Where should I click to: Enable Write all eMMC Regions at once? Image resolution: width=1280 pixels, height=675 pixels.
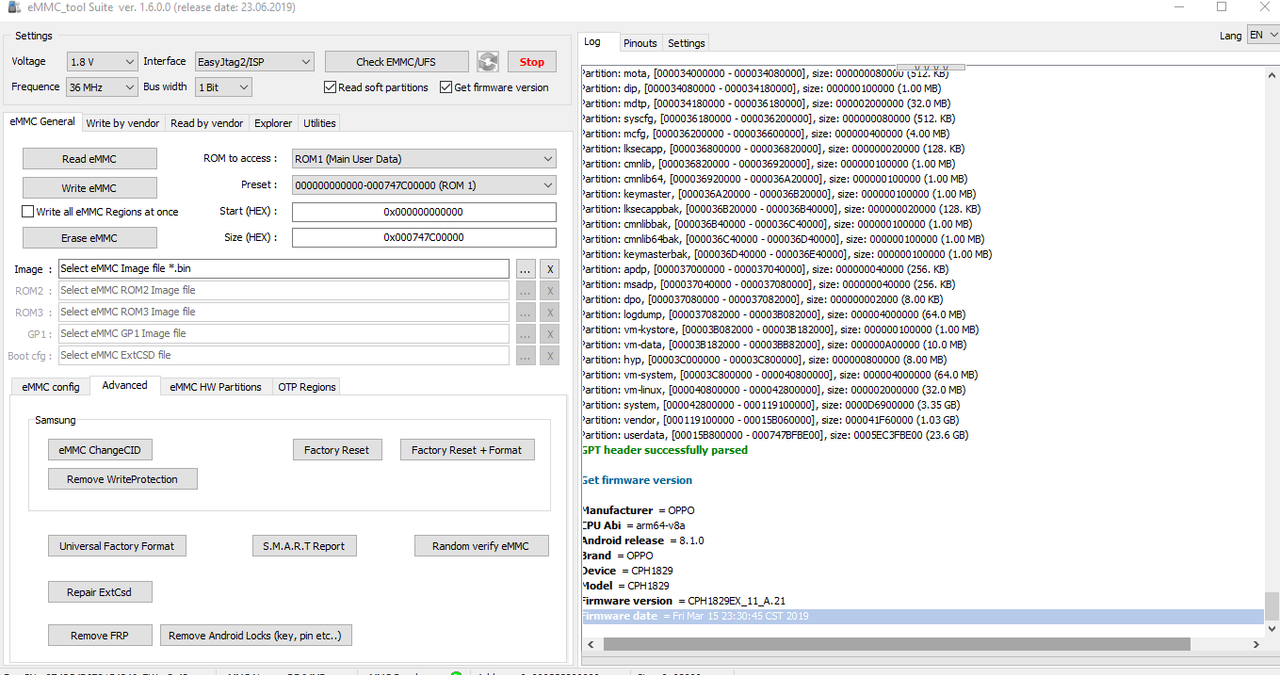tap(28, 212)
